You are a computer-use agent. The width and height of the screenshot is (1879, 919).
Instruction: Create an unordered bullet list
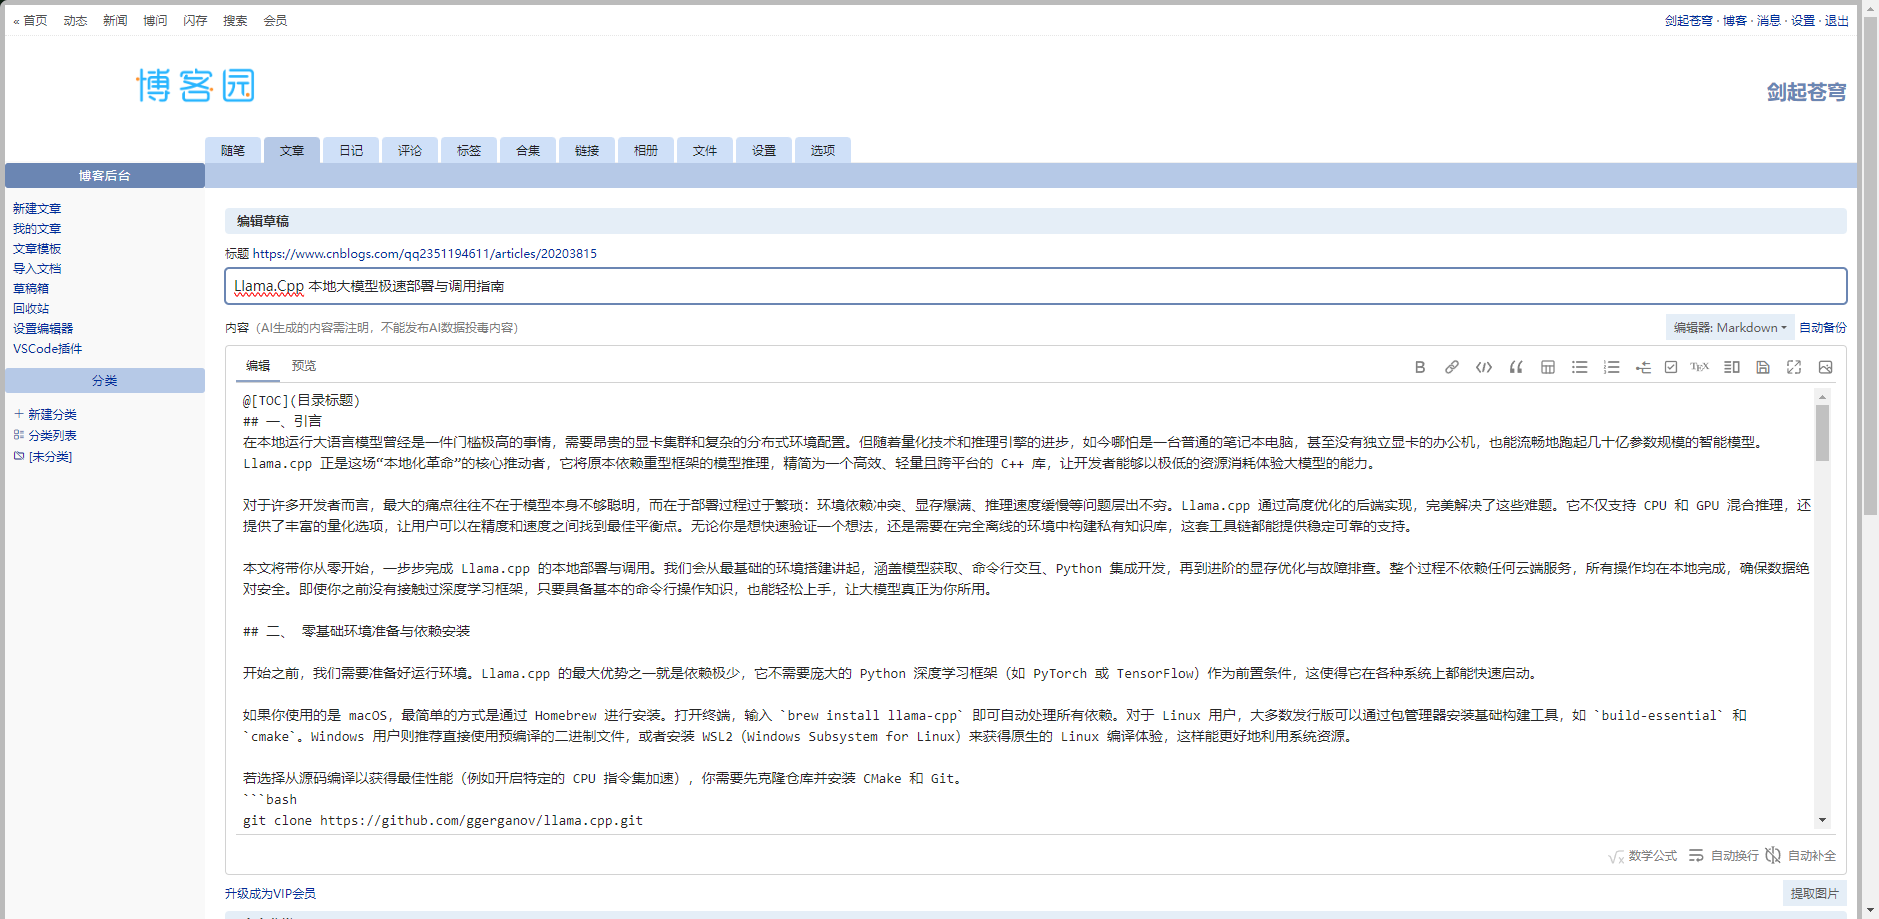point(1580,367)
